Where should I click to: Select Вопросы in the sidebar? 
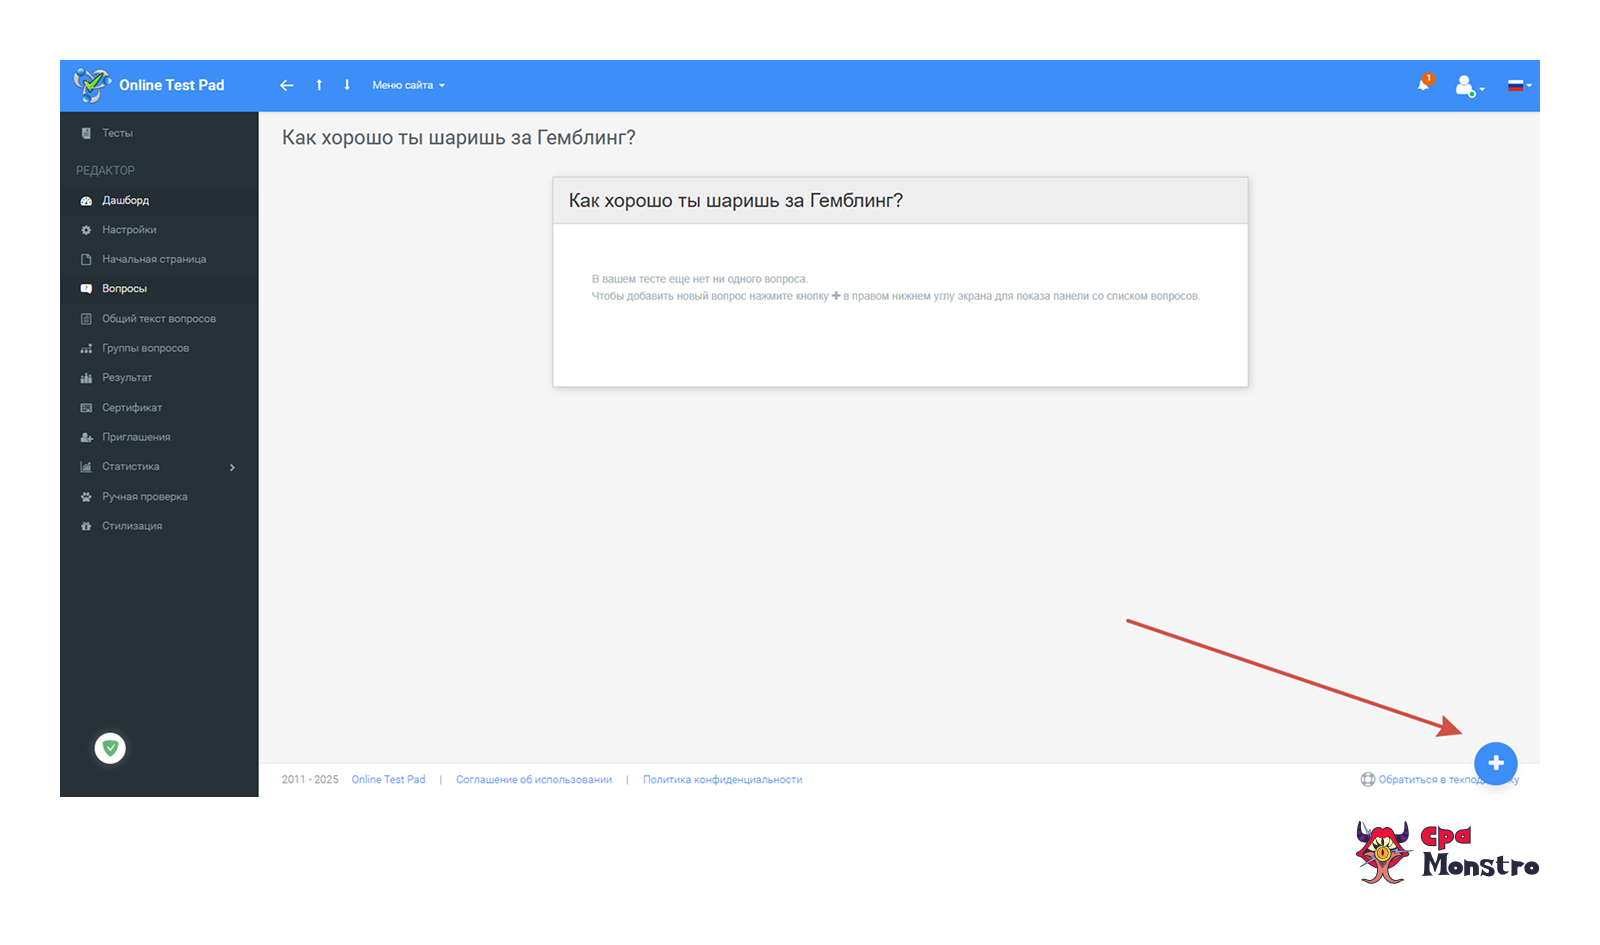point(159,289)
